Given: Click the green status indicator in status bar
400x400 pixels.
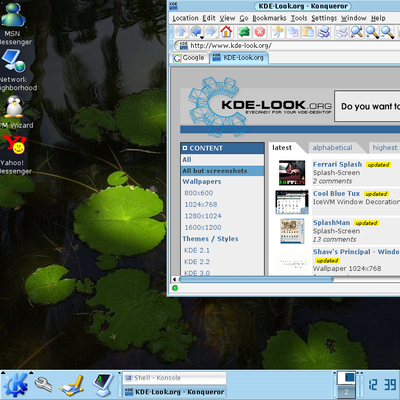Looking at the screenshot, I should 175,288.
